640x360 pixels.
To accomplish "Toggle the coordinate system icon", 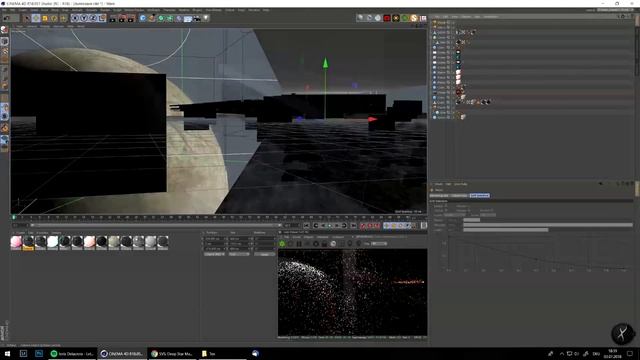I will [102, 18].
